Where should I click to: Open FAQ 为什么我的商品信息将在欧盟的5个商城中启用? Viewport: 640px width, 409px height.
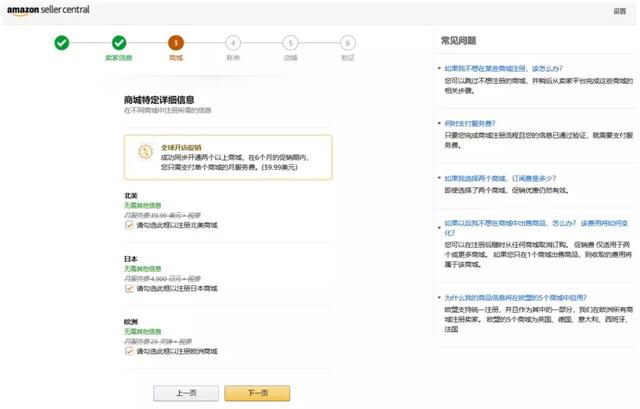(516, 298)
